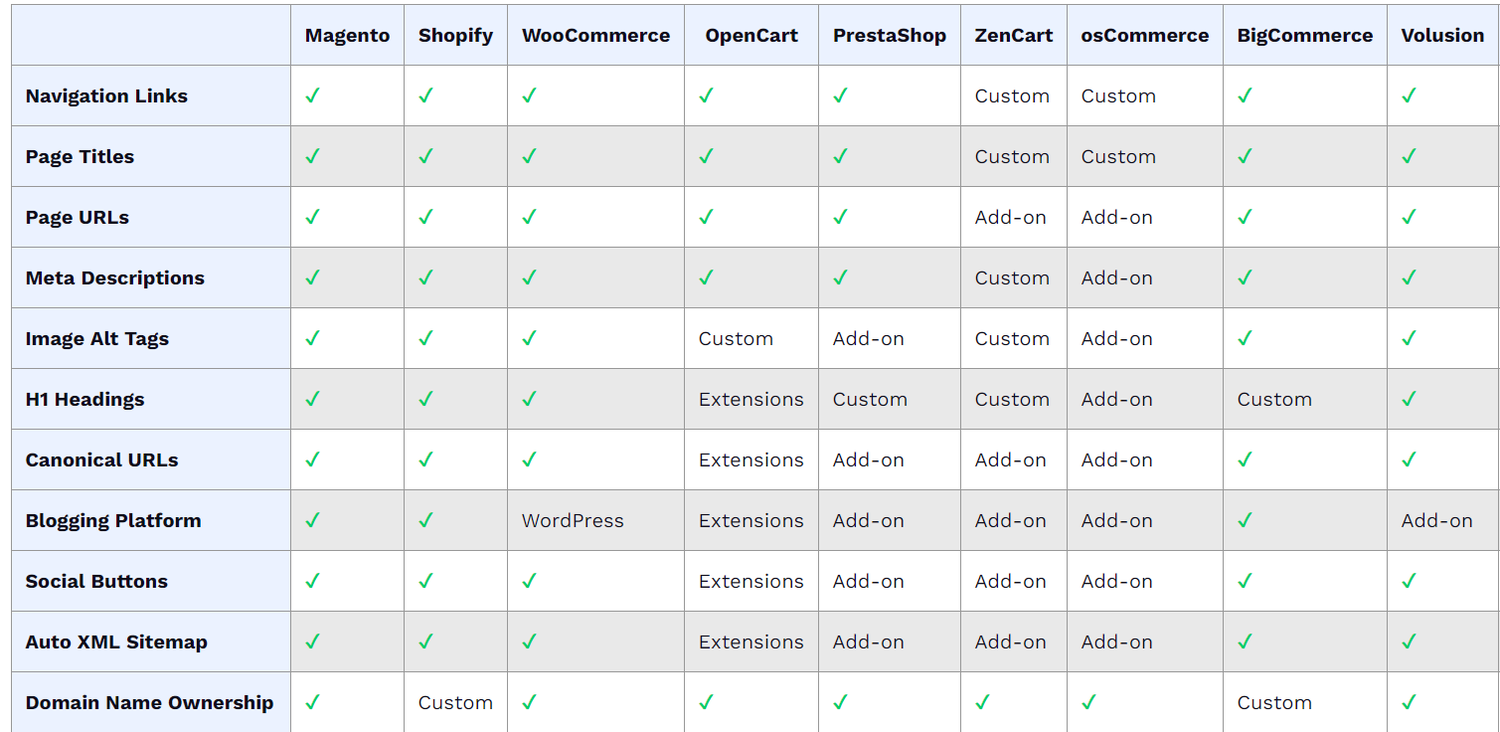
Task: Click the Auto XML Sitemap row label
Action: (x=116, y=642)
